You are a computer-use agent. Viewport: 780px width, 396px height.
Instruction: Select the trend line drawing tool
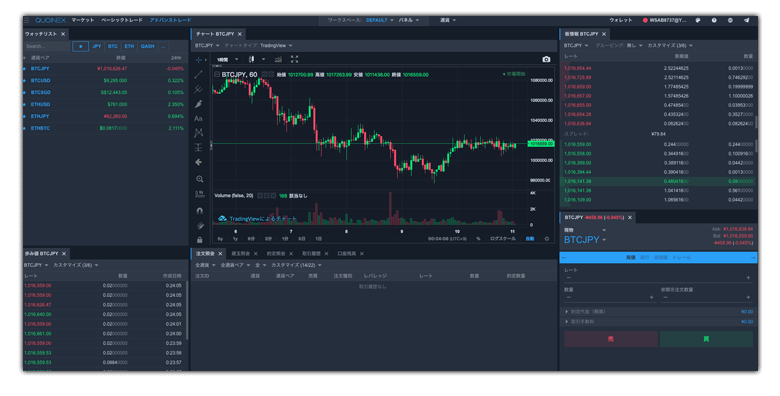[x=198, y=75]
